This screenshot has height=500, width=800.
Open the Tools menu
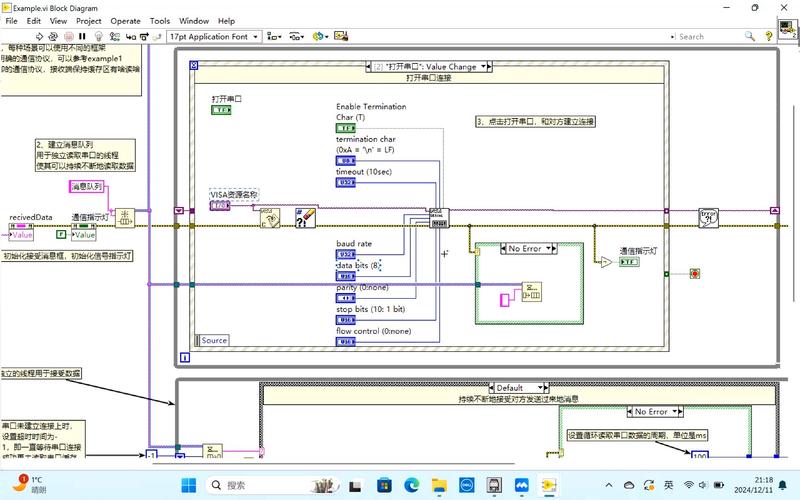(160, 20)
